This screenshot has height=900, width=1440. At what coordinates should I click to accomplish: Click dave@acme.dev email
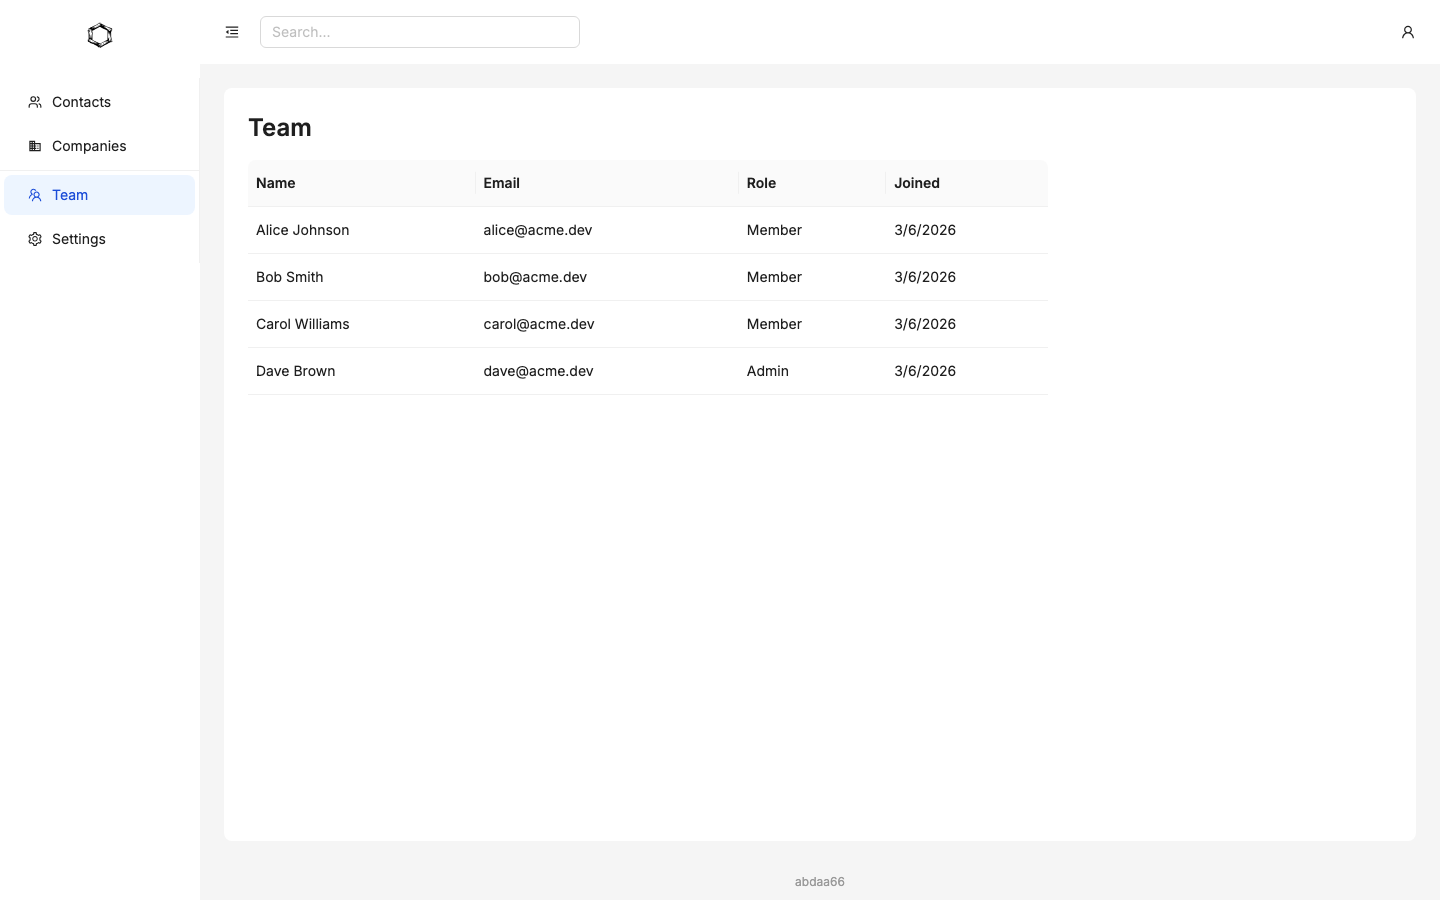click(x=538, y=371)
